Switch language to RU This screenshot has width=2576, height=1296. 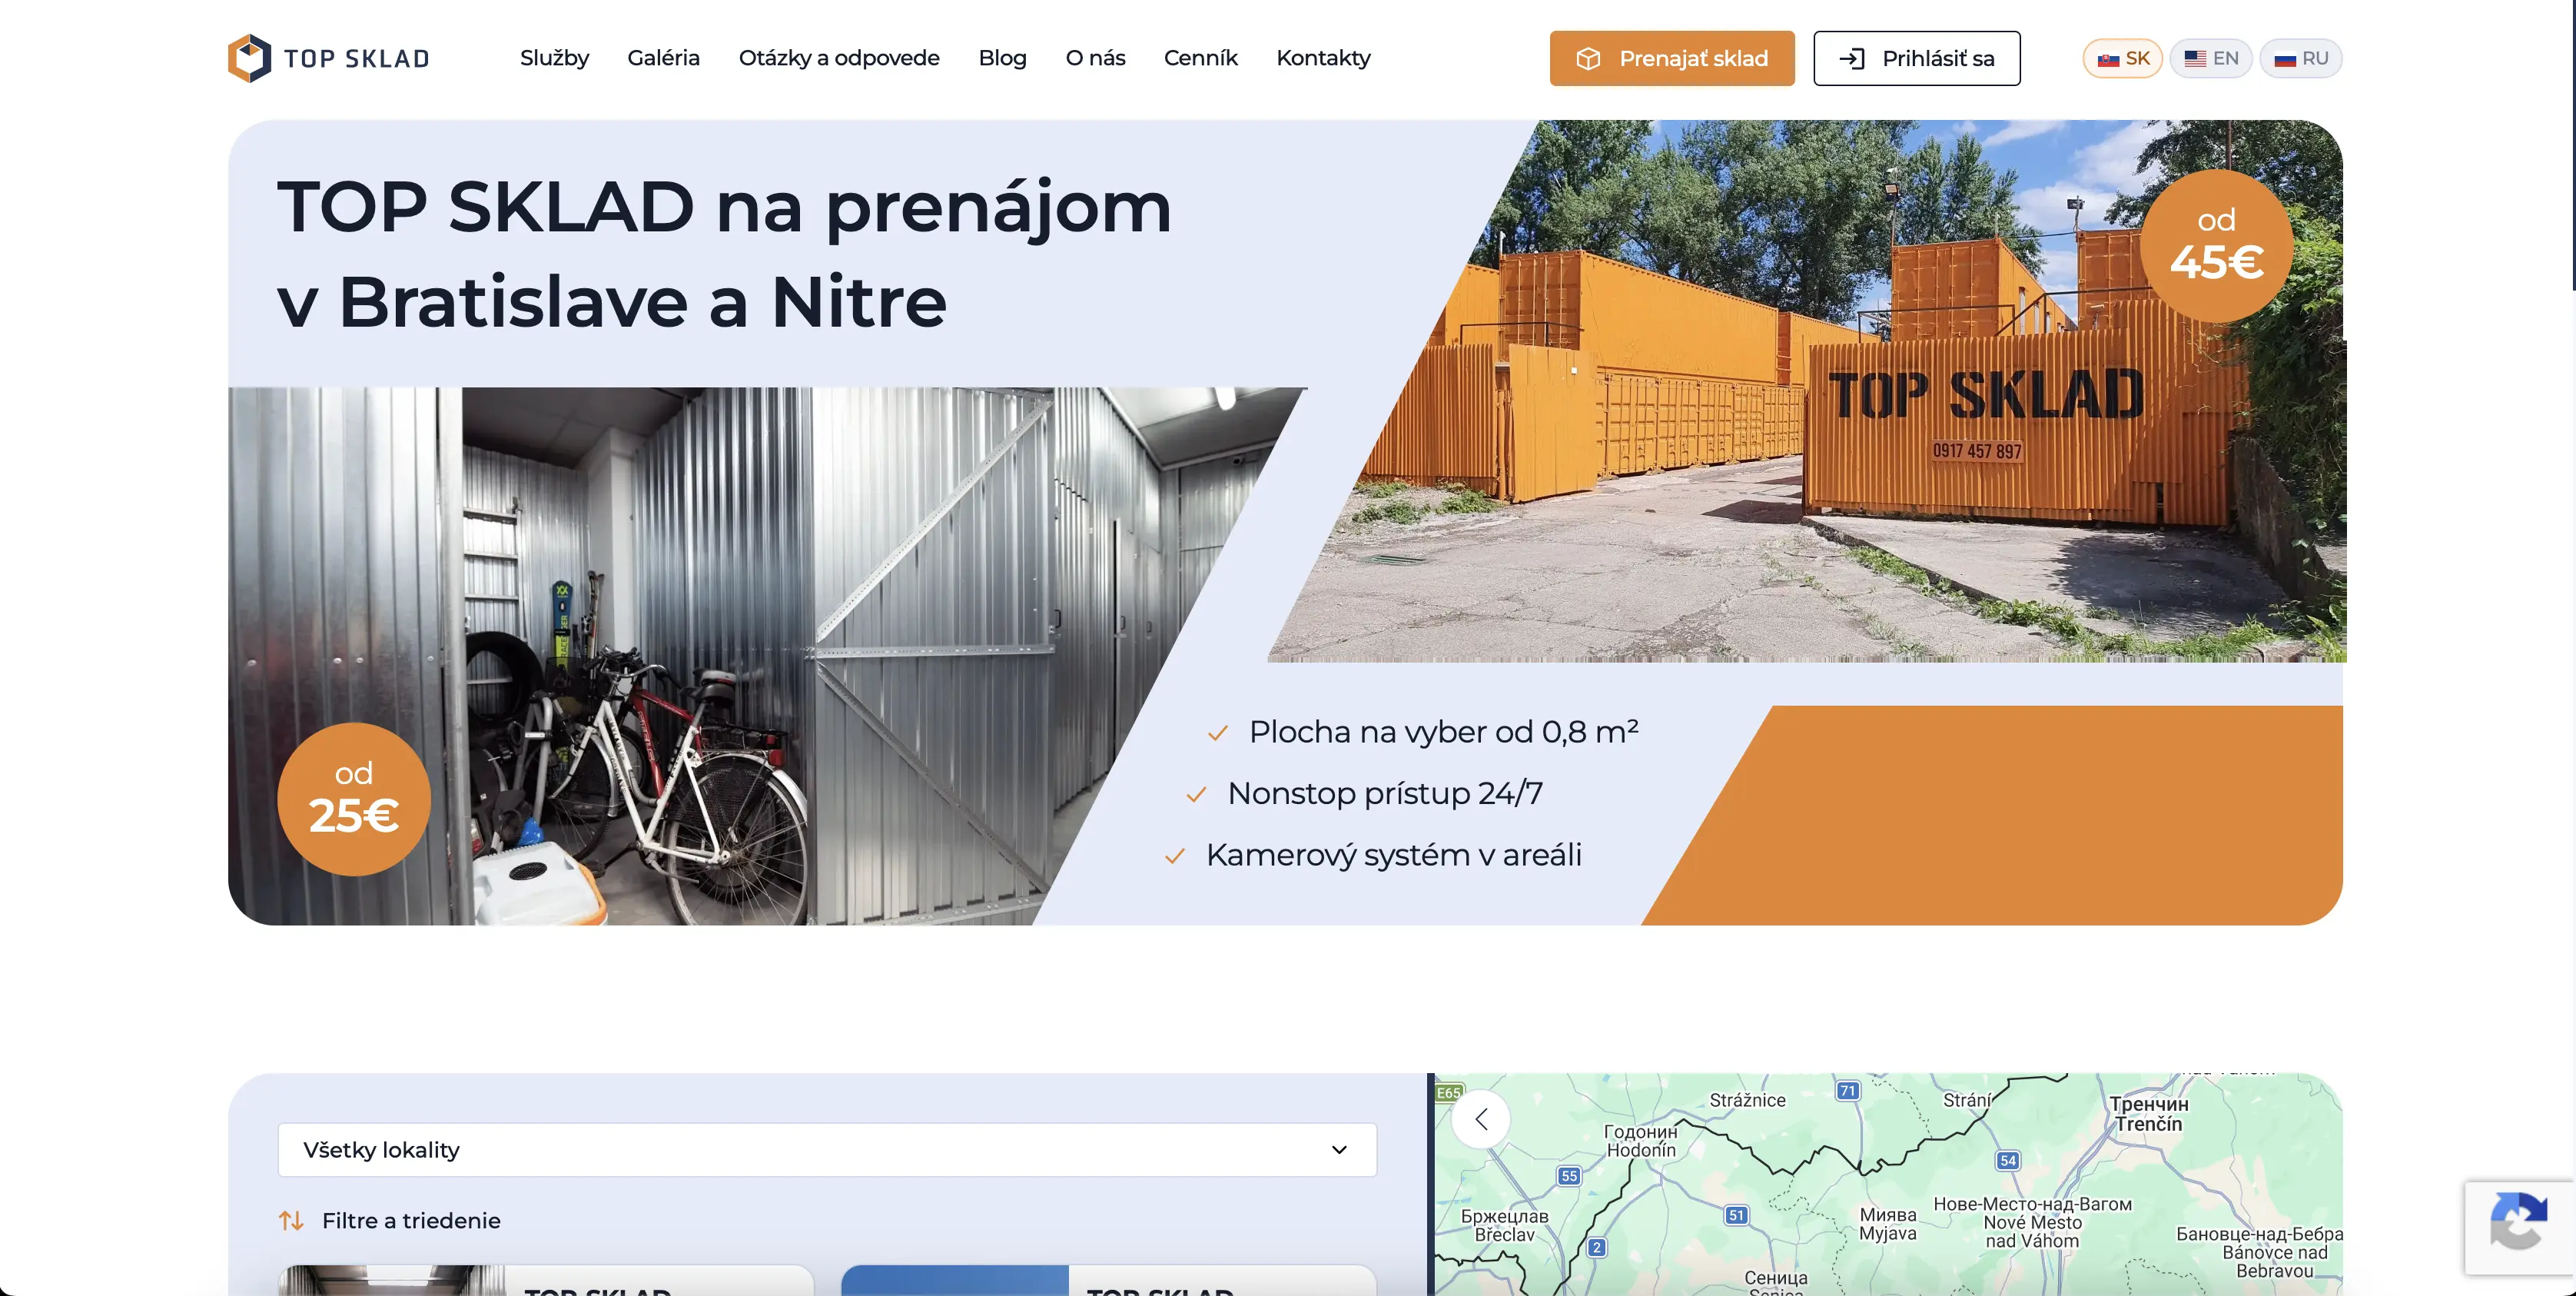2301,59
